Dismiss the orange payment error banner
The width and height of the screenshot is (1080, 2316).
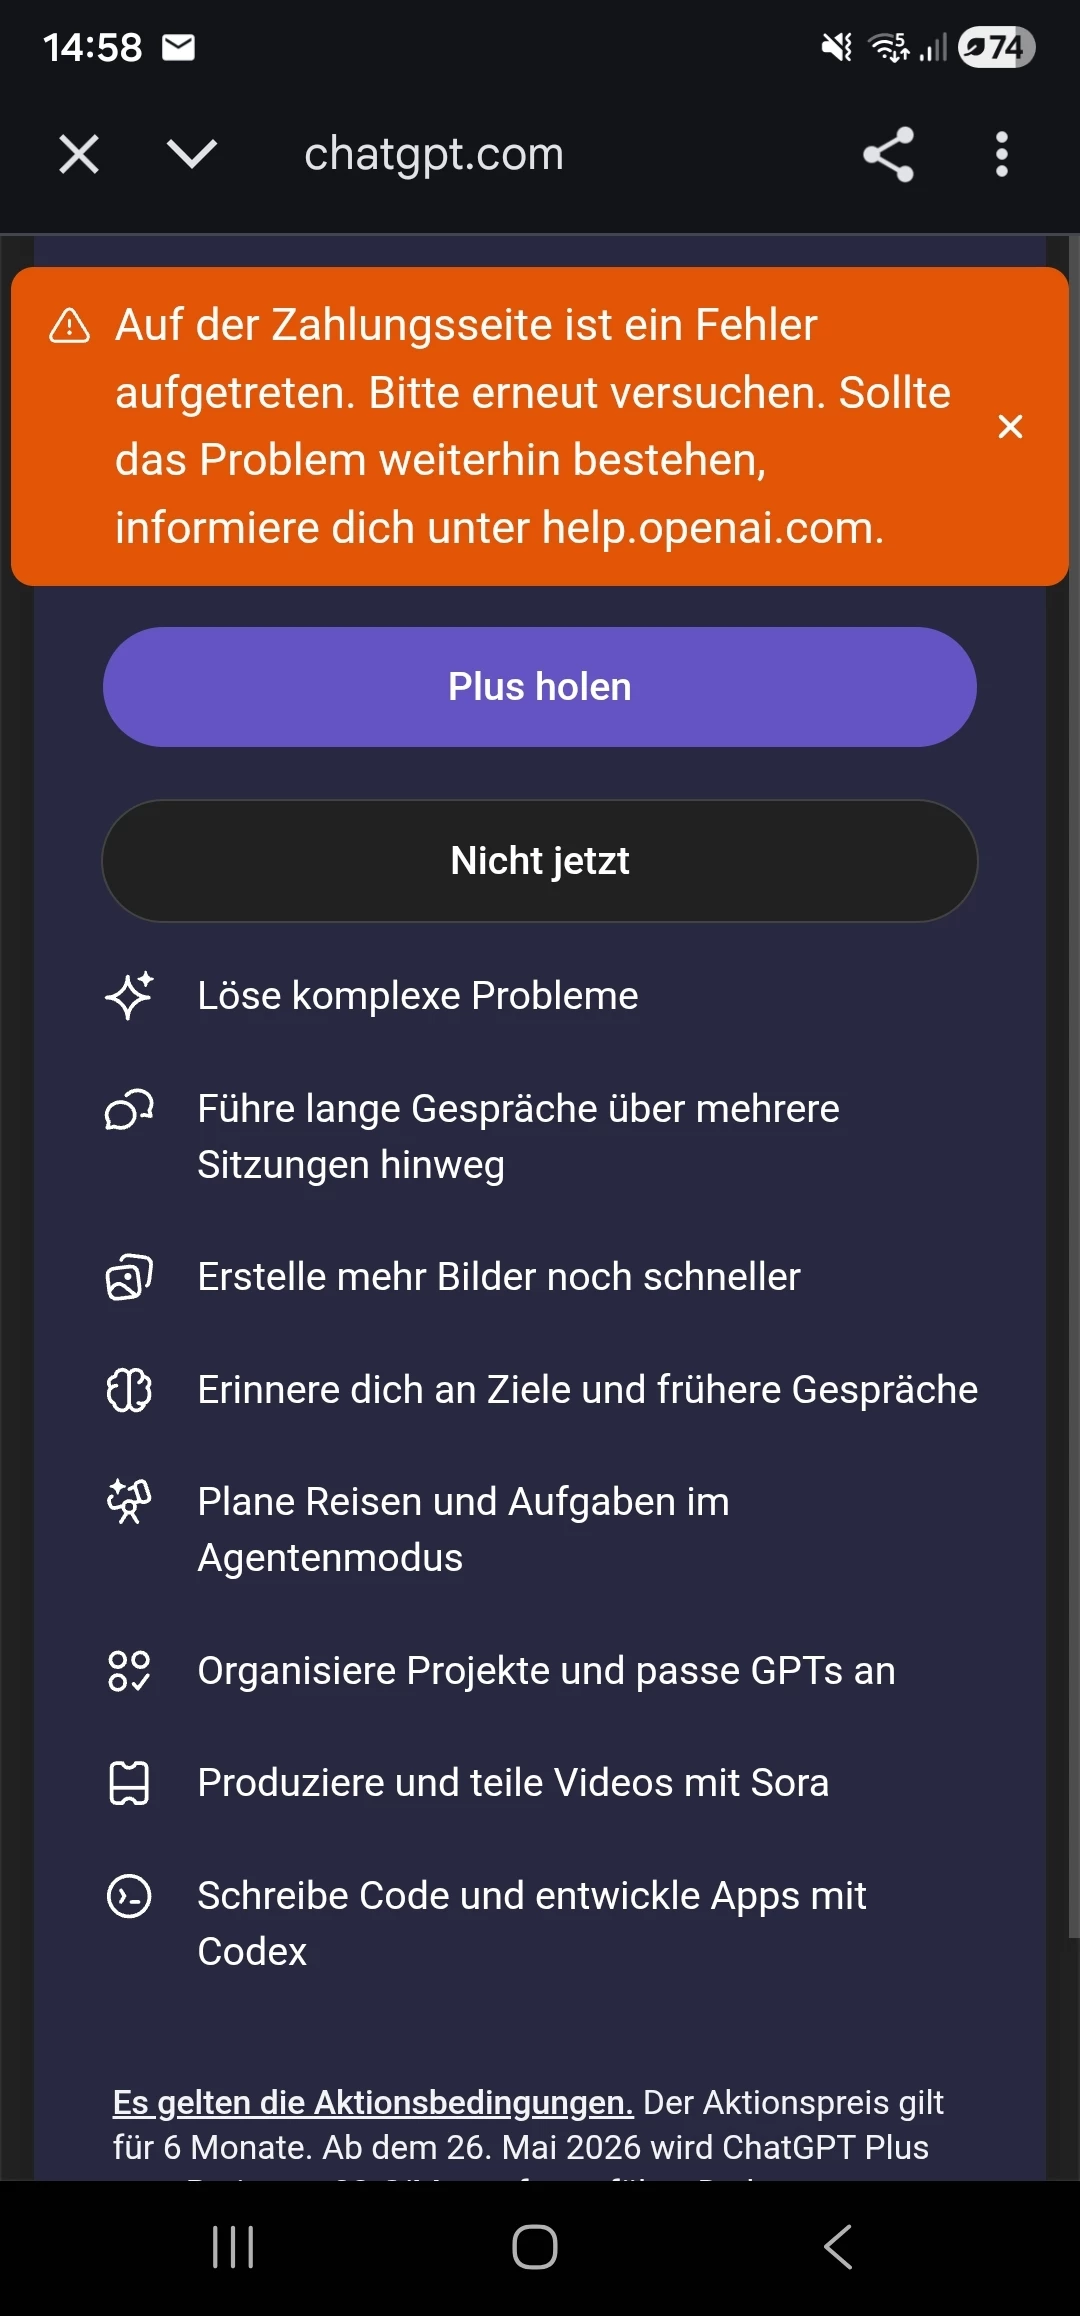(x=1010, y=427)
